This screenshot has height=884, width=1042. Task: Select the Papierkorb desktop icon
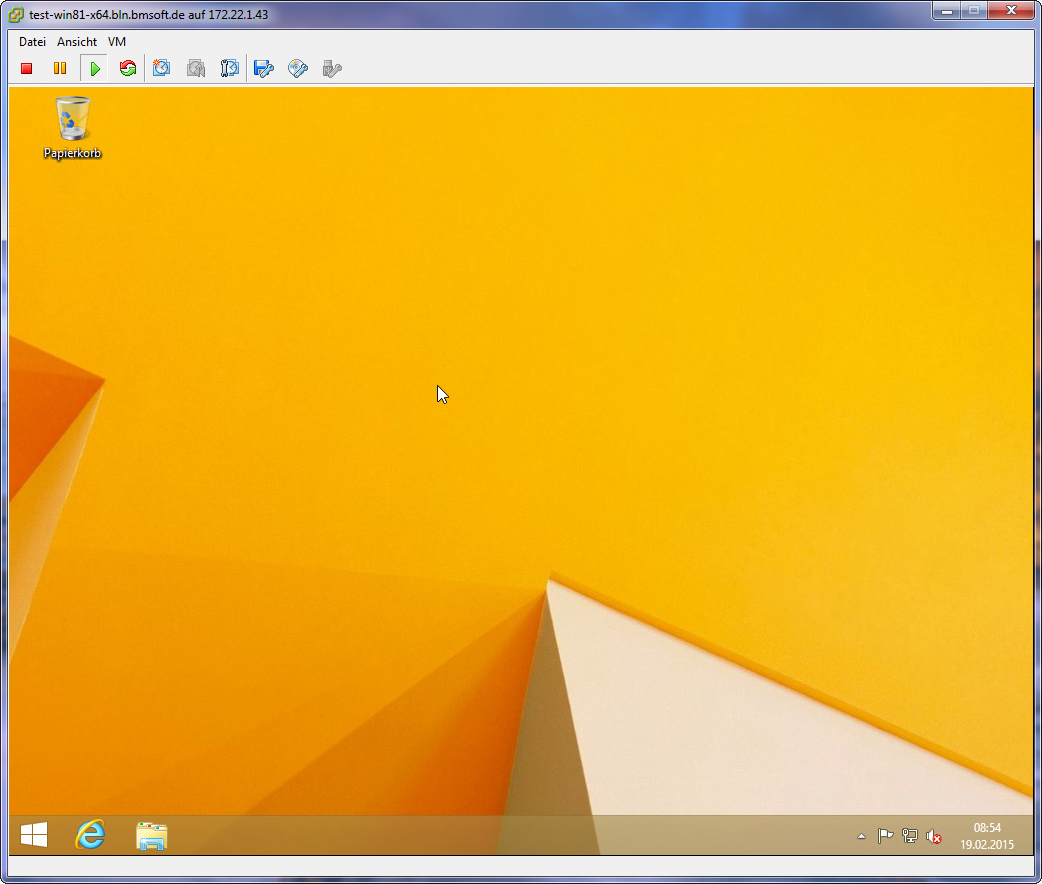pos(72,128)
